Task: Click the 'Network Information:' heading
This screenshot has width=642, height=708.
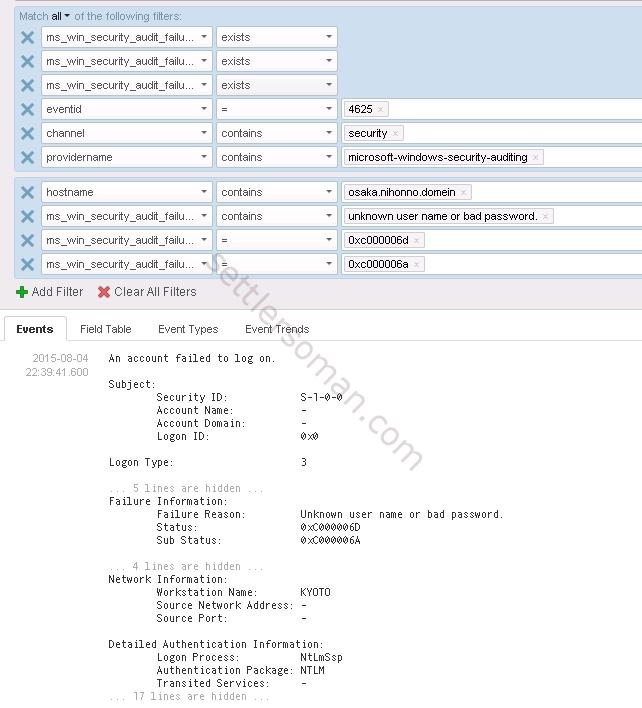Action: (168, 579)
